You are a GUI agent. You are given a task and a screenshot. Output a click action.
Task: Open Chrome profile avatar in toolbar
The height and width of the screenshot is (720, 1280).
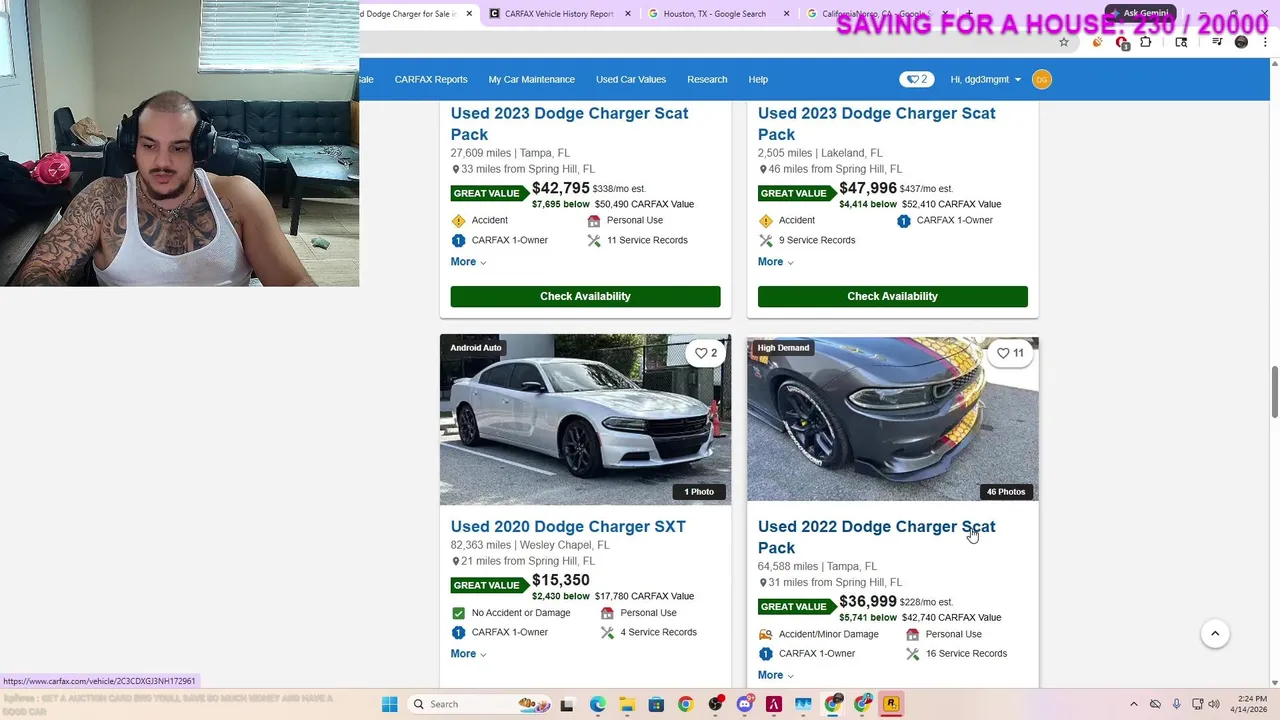pyautogui.click(x=1241, y=42)
